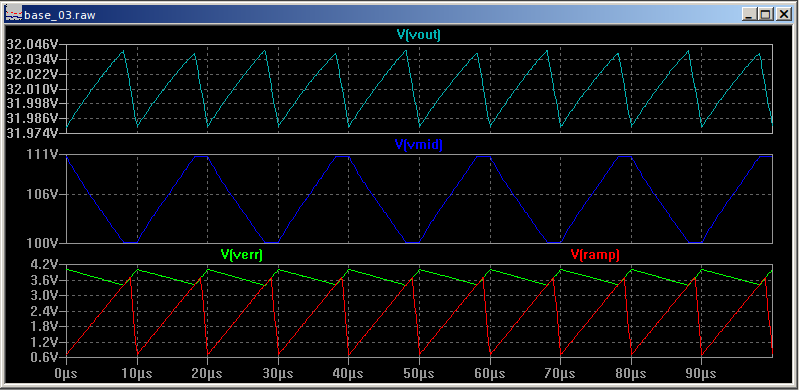Select the V(verr) trace label
799x390 pixels.
point(242,254)
